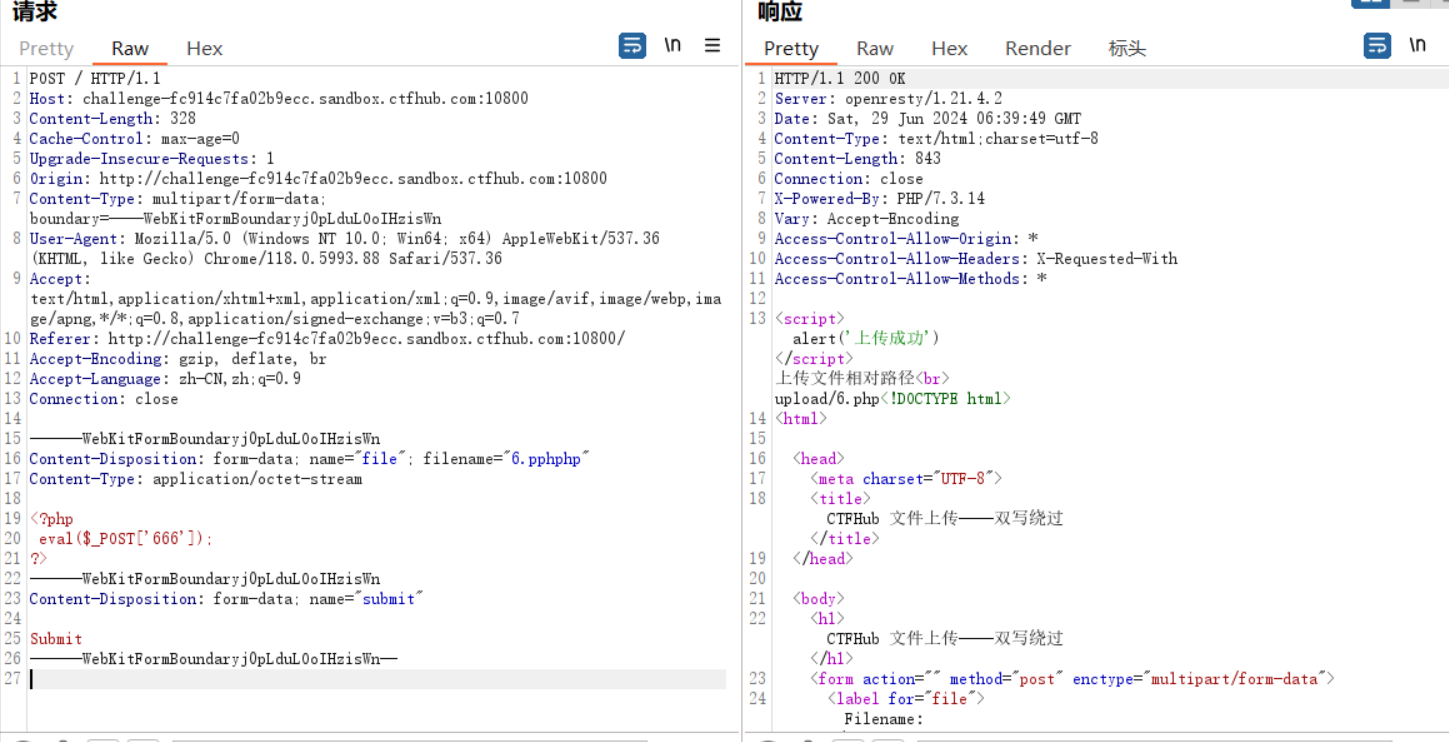Click alert('上传成功') in the response script
This screenshot has width=1449, height=742.
(x=866, y=338)
